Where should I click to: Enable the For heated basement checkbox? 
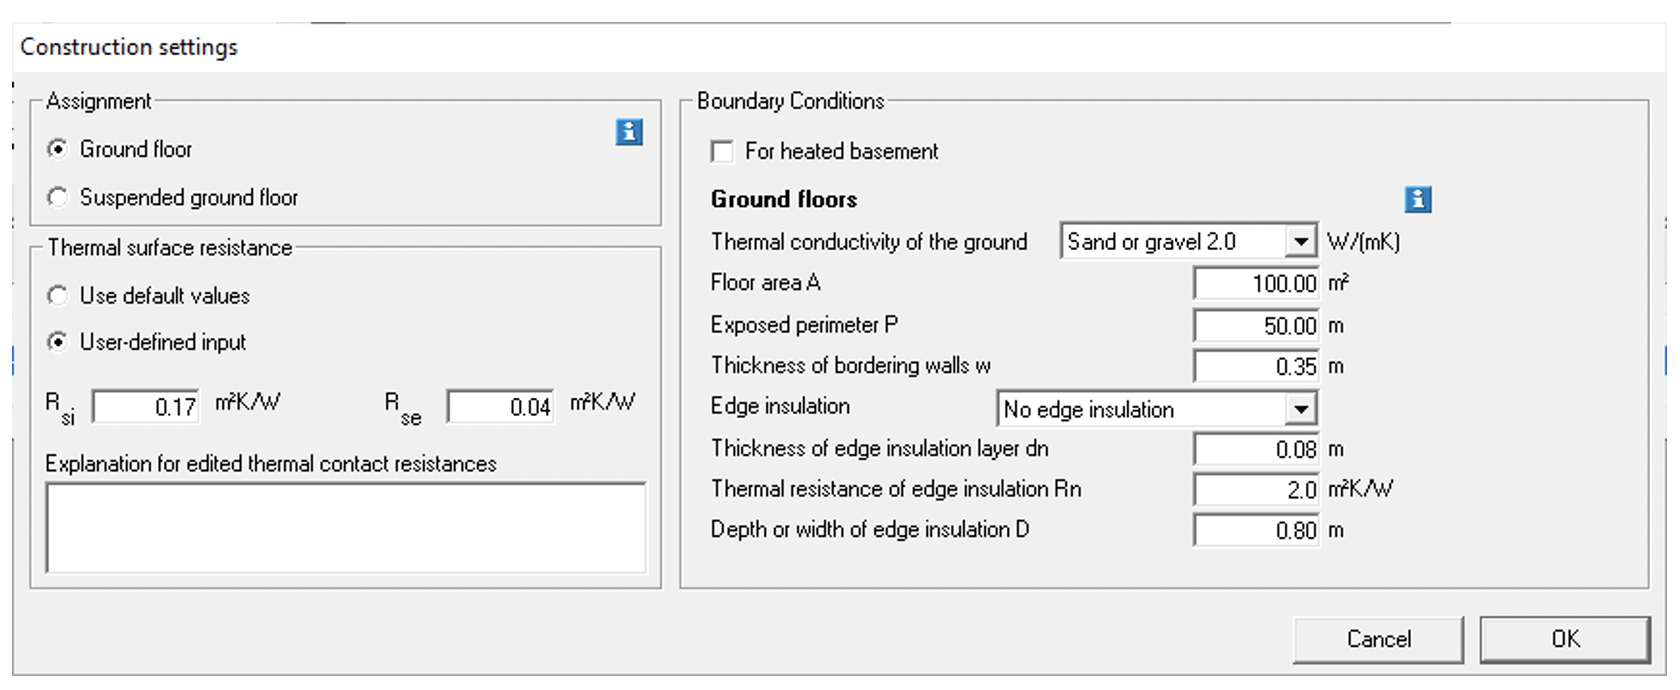[724, 151]
